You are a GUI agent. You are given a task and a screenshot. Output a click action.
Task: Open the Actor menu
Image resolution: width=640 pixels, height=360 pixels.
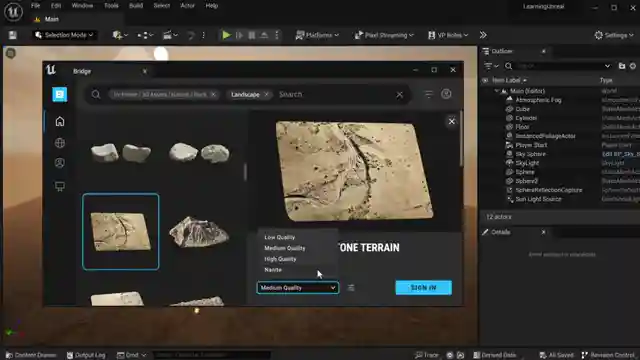click(x=187, y=6)
